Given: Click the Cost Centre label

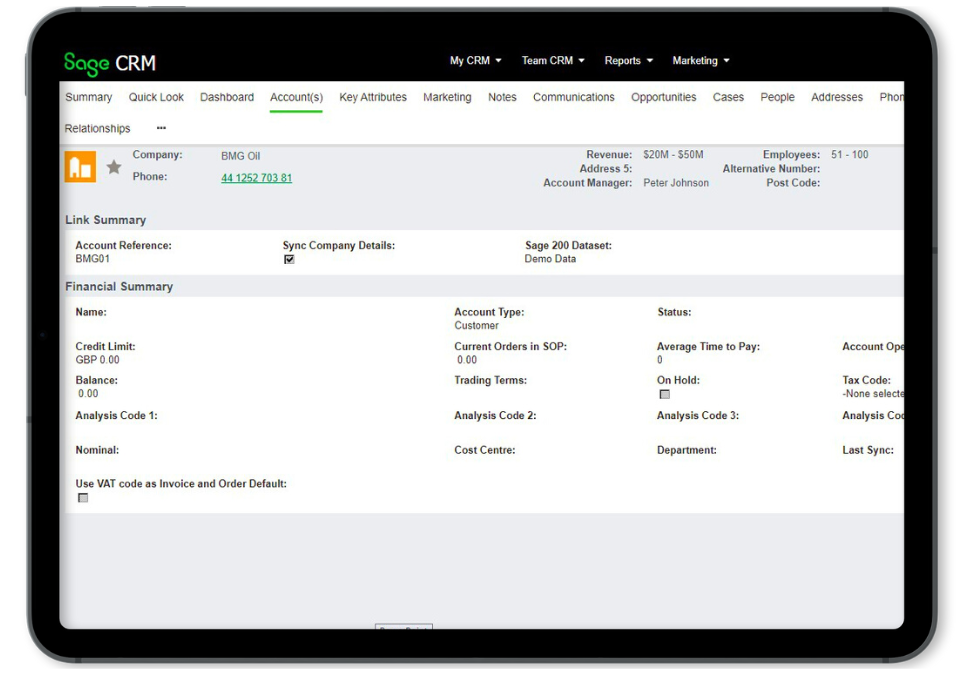Looking at the screenshot, I should (x=485, y=450).
